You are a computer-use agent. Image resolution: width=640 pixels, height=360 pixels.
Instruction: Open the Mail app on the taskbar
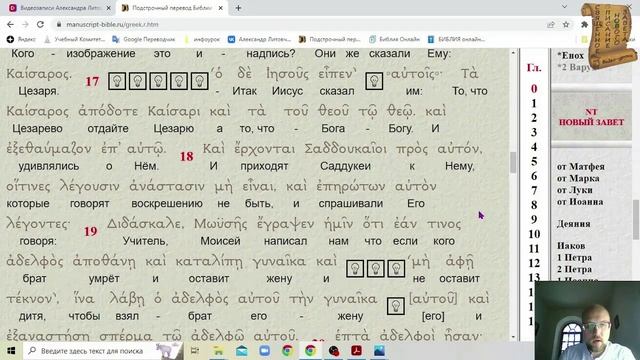(x=242, y=351)
